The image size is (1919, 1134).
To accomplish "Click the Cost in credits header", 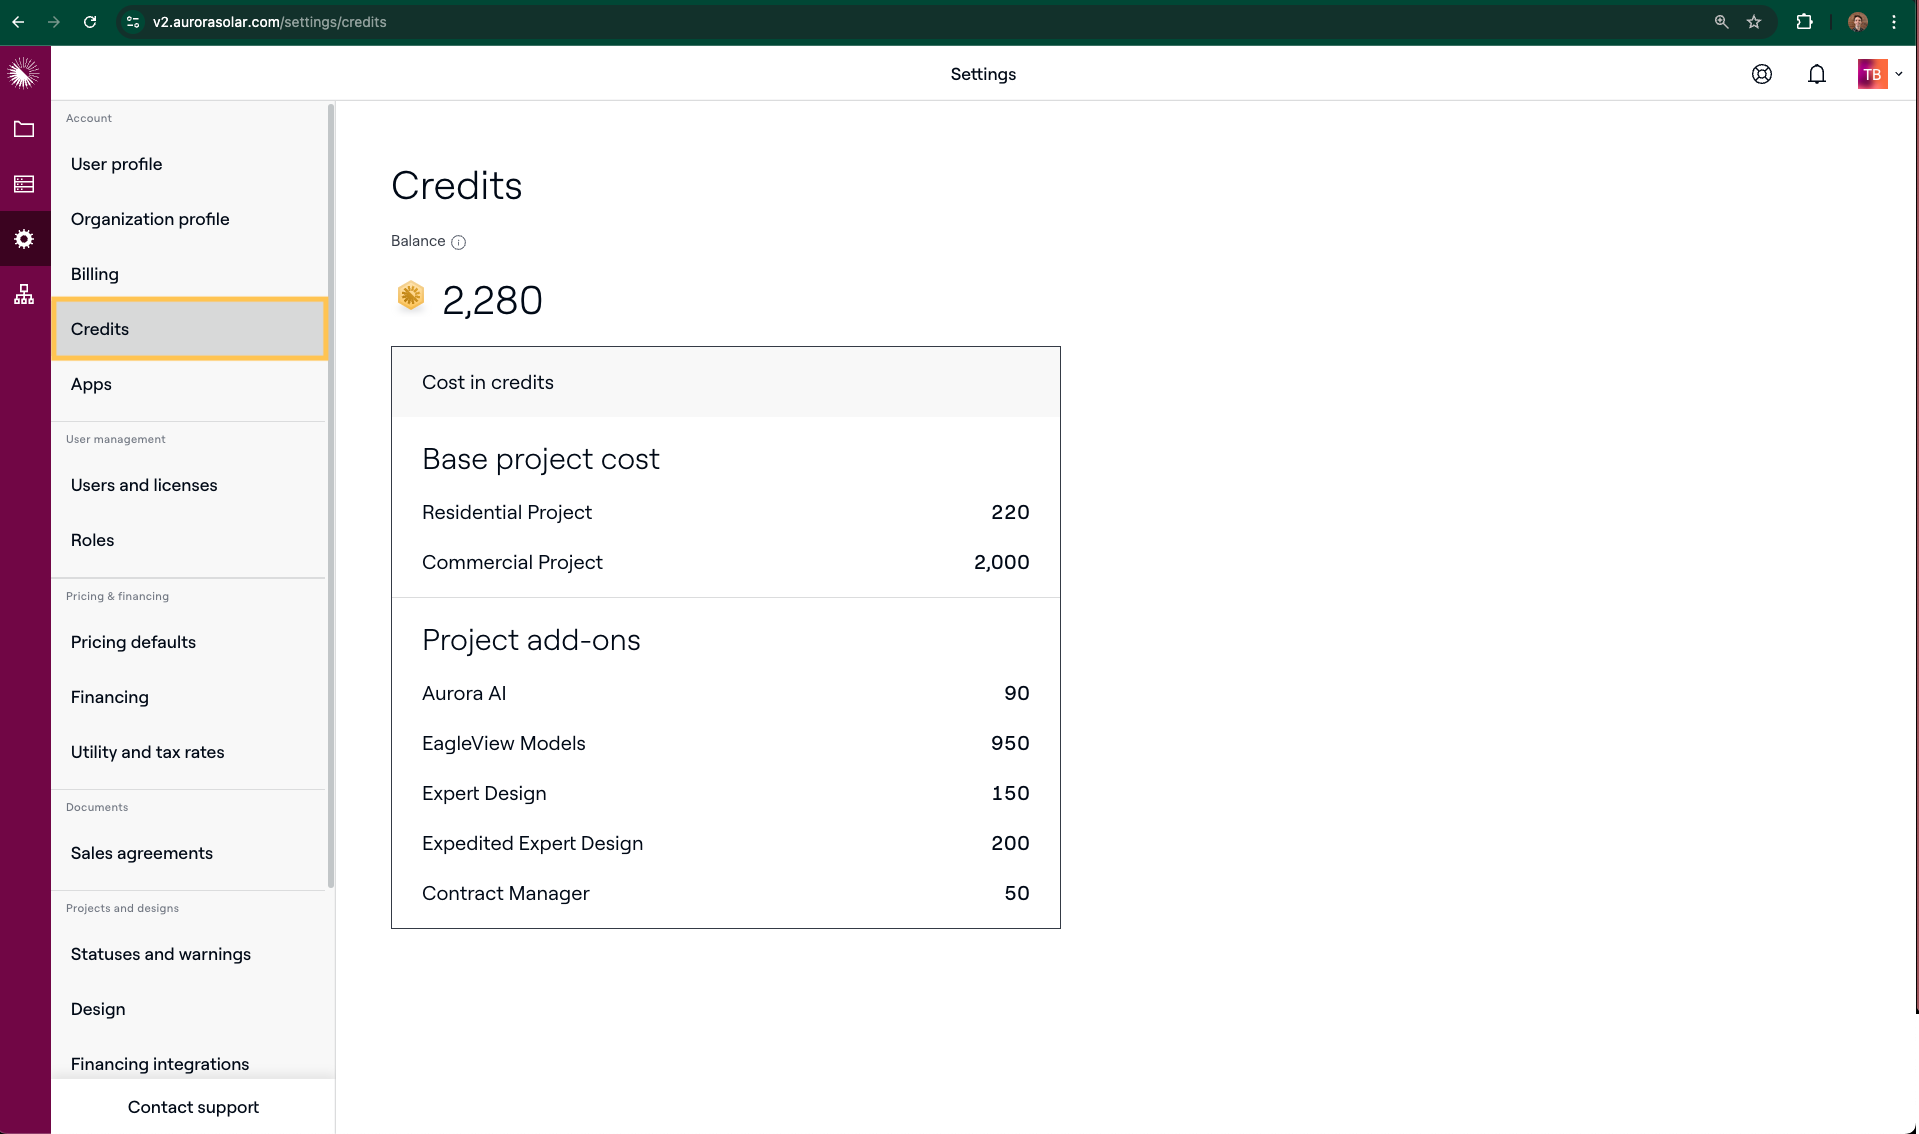I will [x=725, y=382].
